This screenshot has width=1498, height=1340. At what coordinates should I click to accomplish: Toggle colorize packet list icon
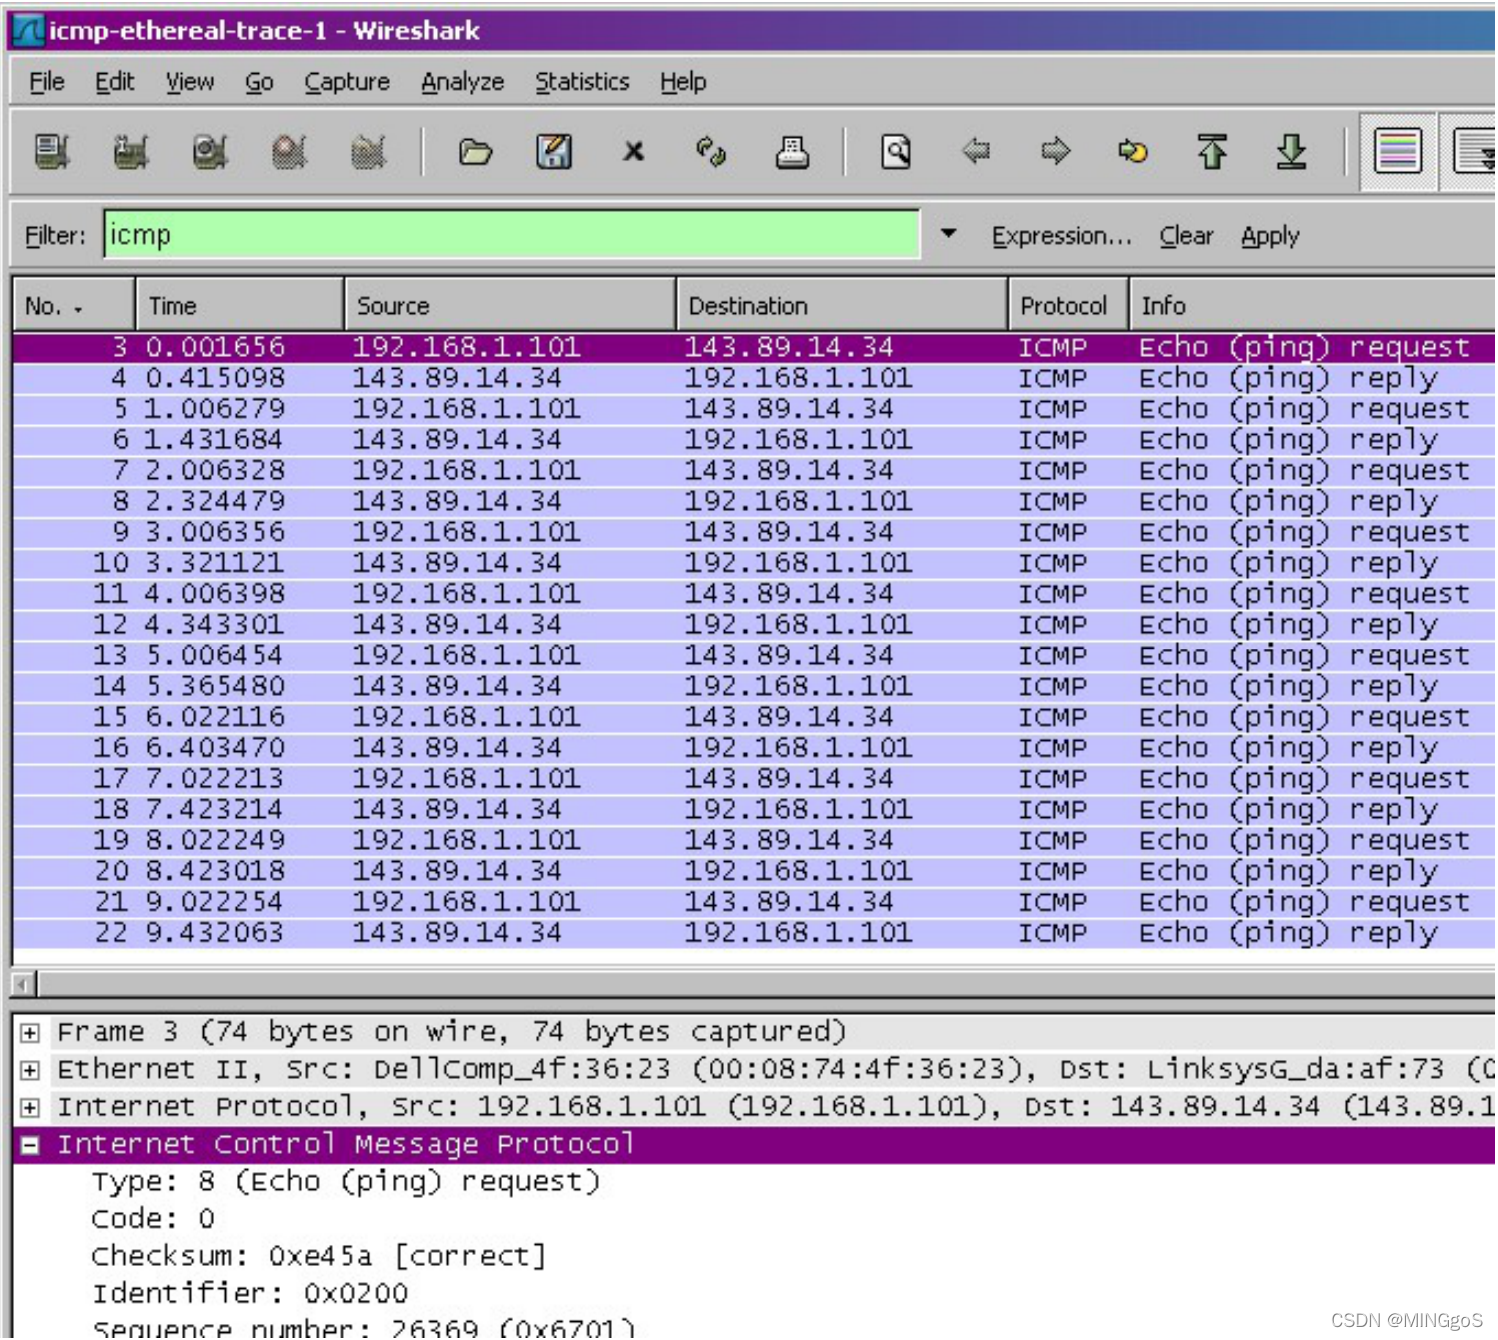point(1398,152)
